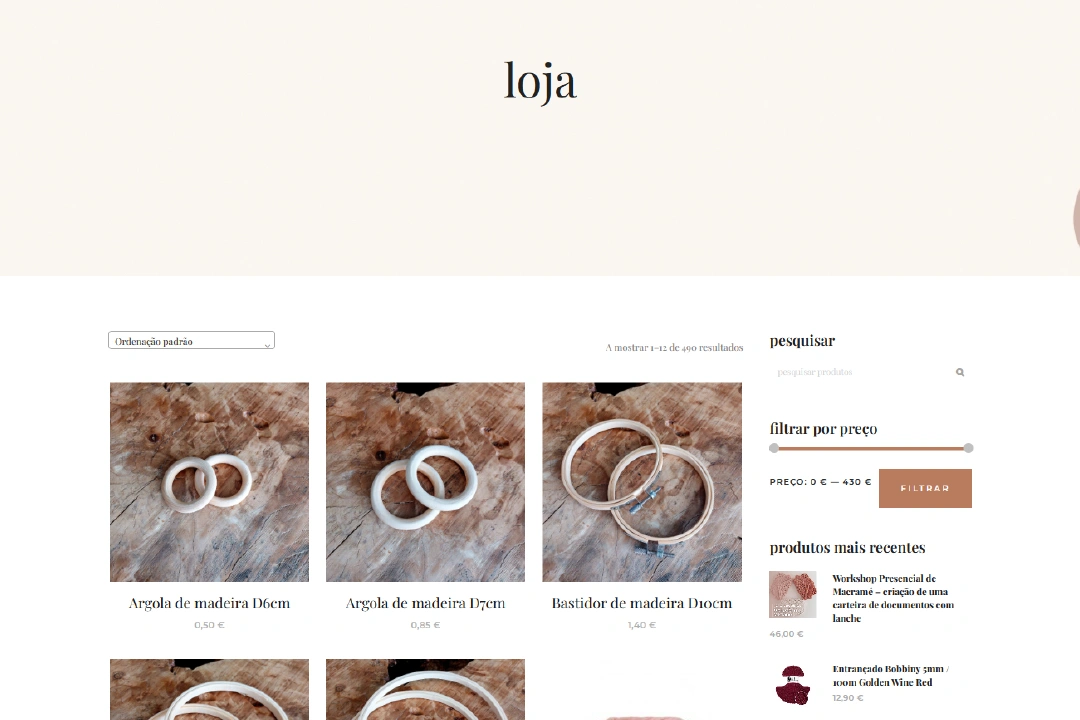Viewport: 1080px width, 720px height.
Task: Click the left handle of the price slider
Action: 774,449
